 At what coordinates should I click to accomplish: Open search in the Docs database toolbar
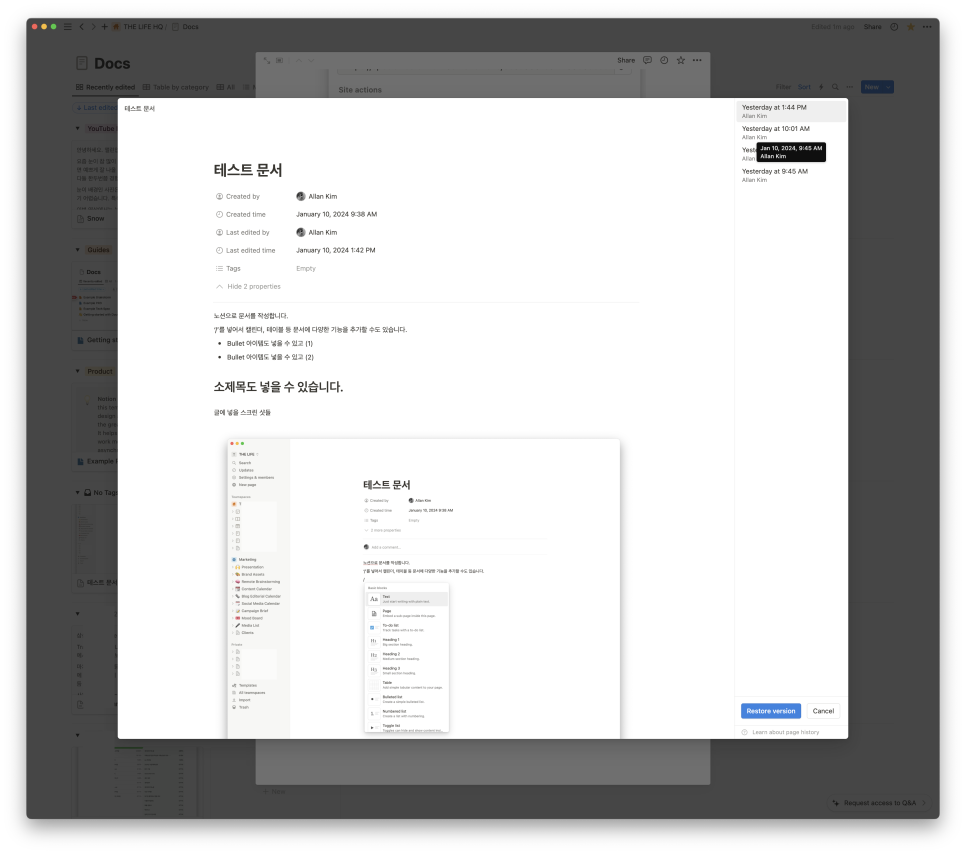click(x=835, y=87)
